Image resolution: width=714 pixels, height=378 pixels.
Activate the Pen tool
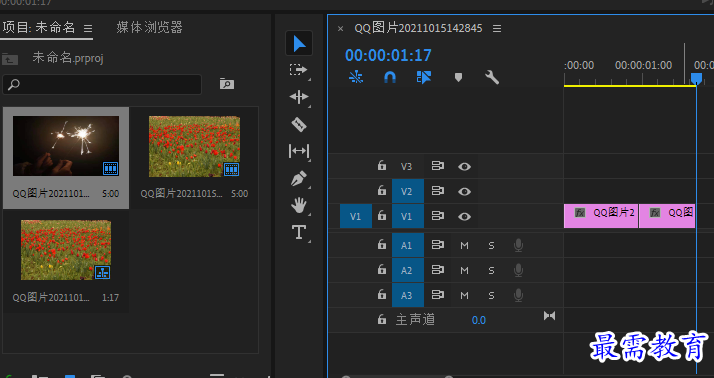coord(299,179)
